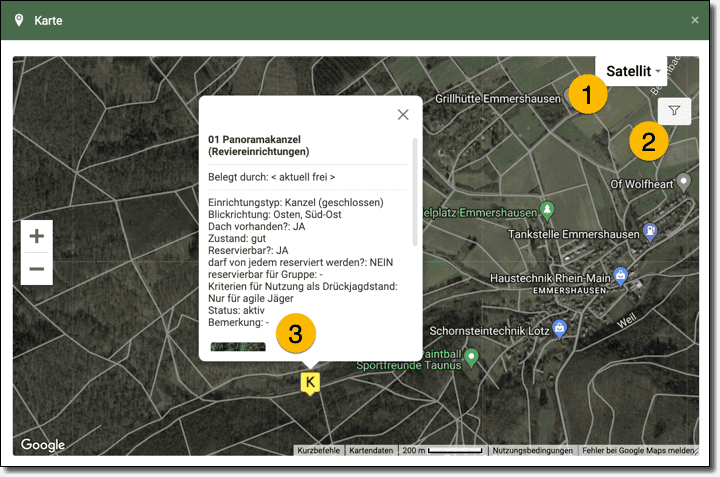The height and width of the screenshot is (477, 720).
Task: Click the green Spielplatz Emmershausen park pin
Action: 546,209
